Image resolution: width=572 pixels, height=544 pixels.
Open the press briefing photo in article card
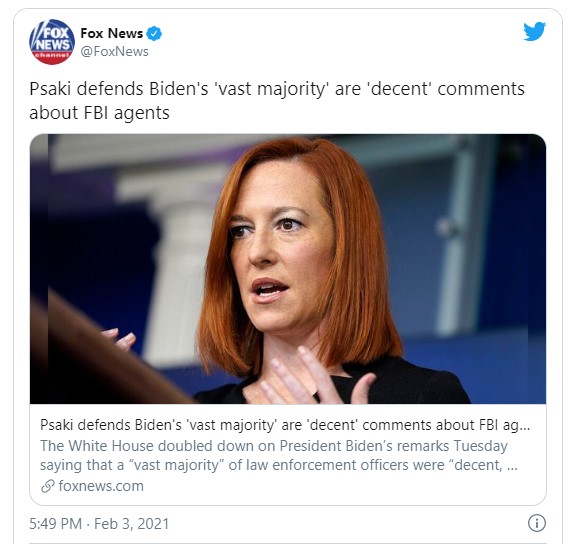[x=288, y=269]
